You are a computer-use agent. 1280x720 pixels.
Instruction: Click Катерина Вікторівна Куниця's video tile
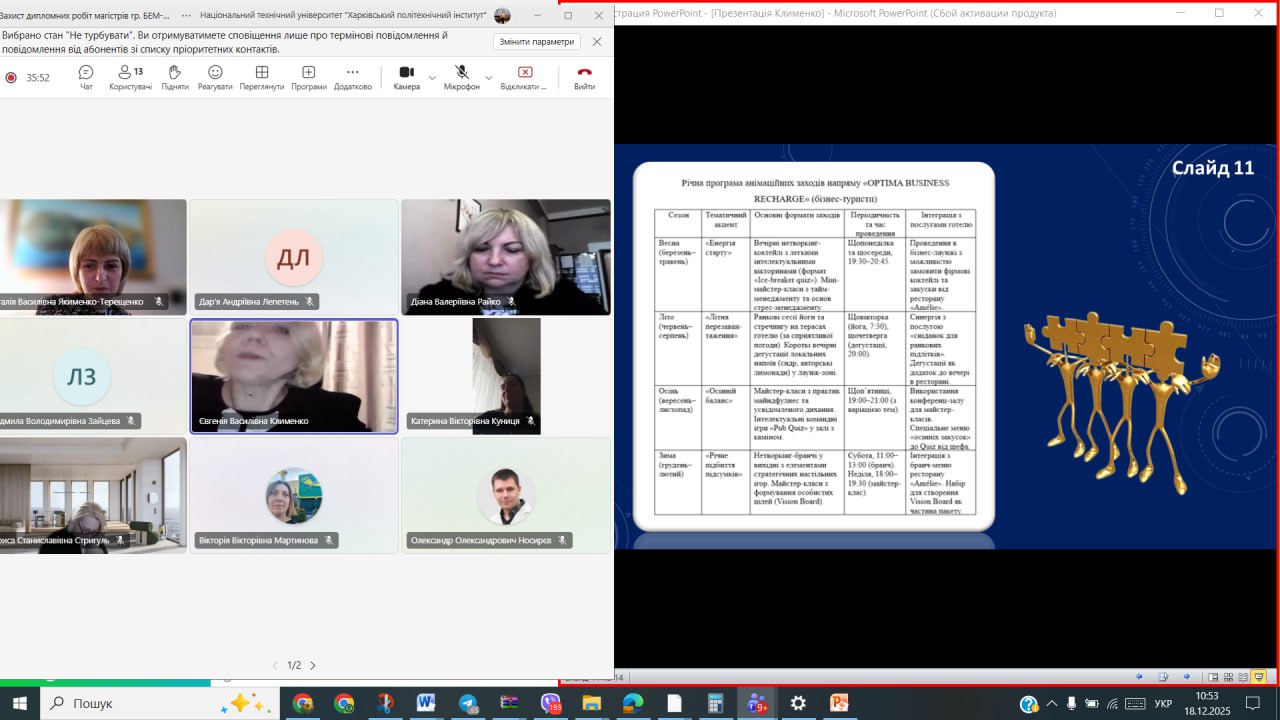[506, 376]
